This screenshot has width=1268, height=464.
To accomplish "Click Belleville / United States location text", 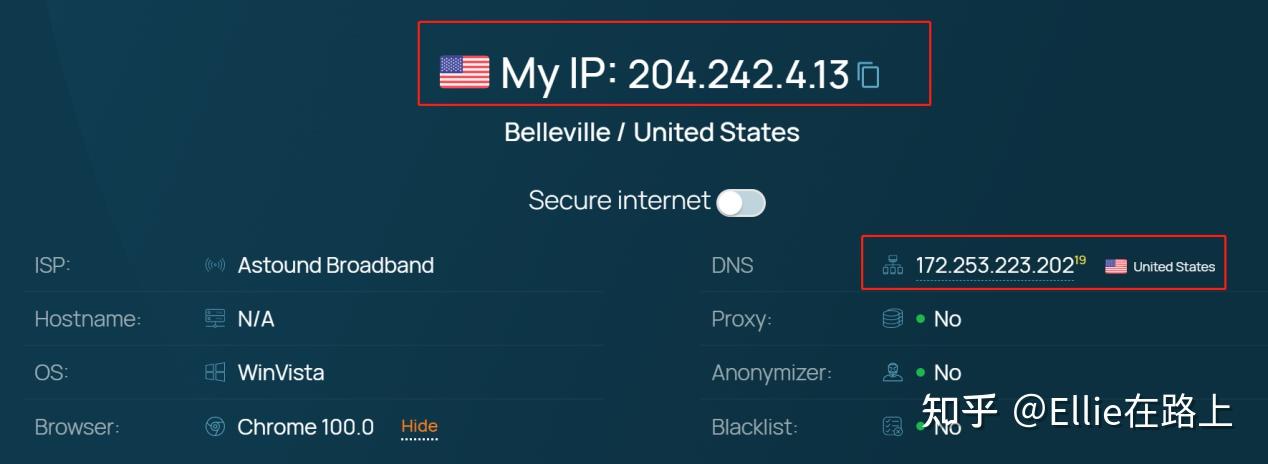I will click(652, 132).
